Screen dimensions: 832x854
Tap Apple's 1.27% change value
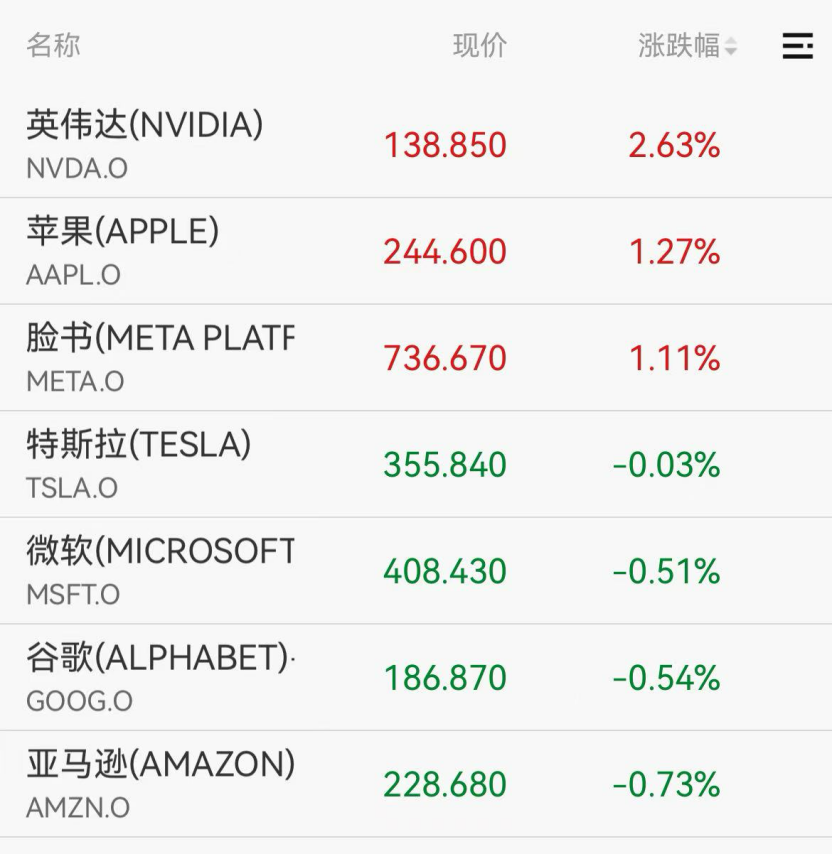[674, 252]
